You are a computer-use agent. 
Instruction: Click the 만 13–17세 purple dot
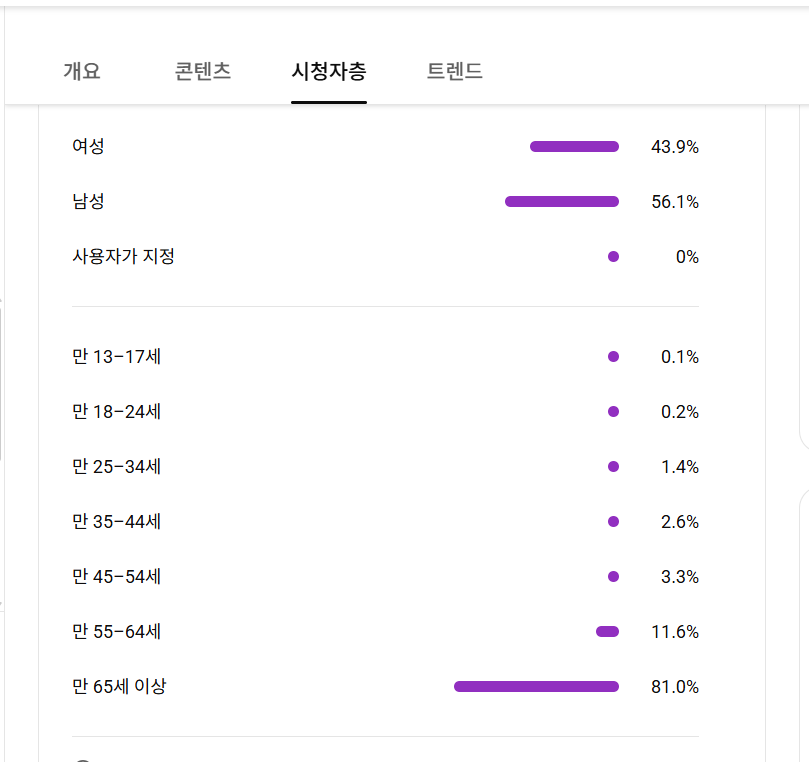613,357
